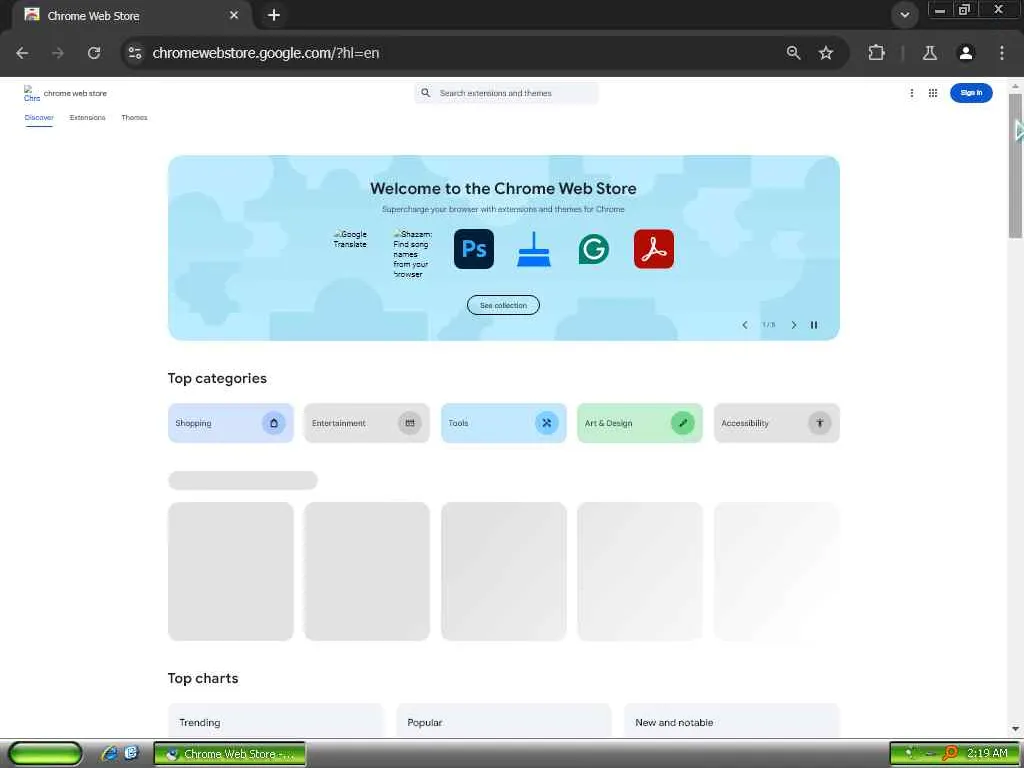Open the Adobe Acrobat extension icon

tap(654, 249)
